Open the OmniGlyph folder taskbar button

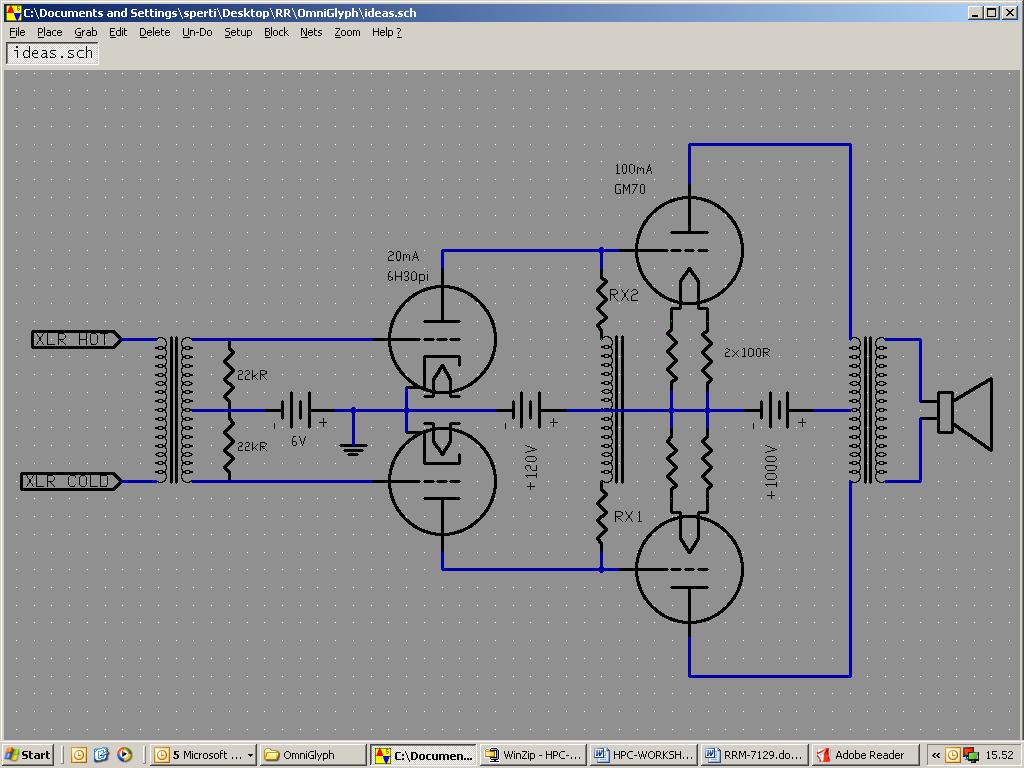click(312, 755)
